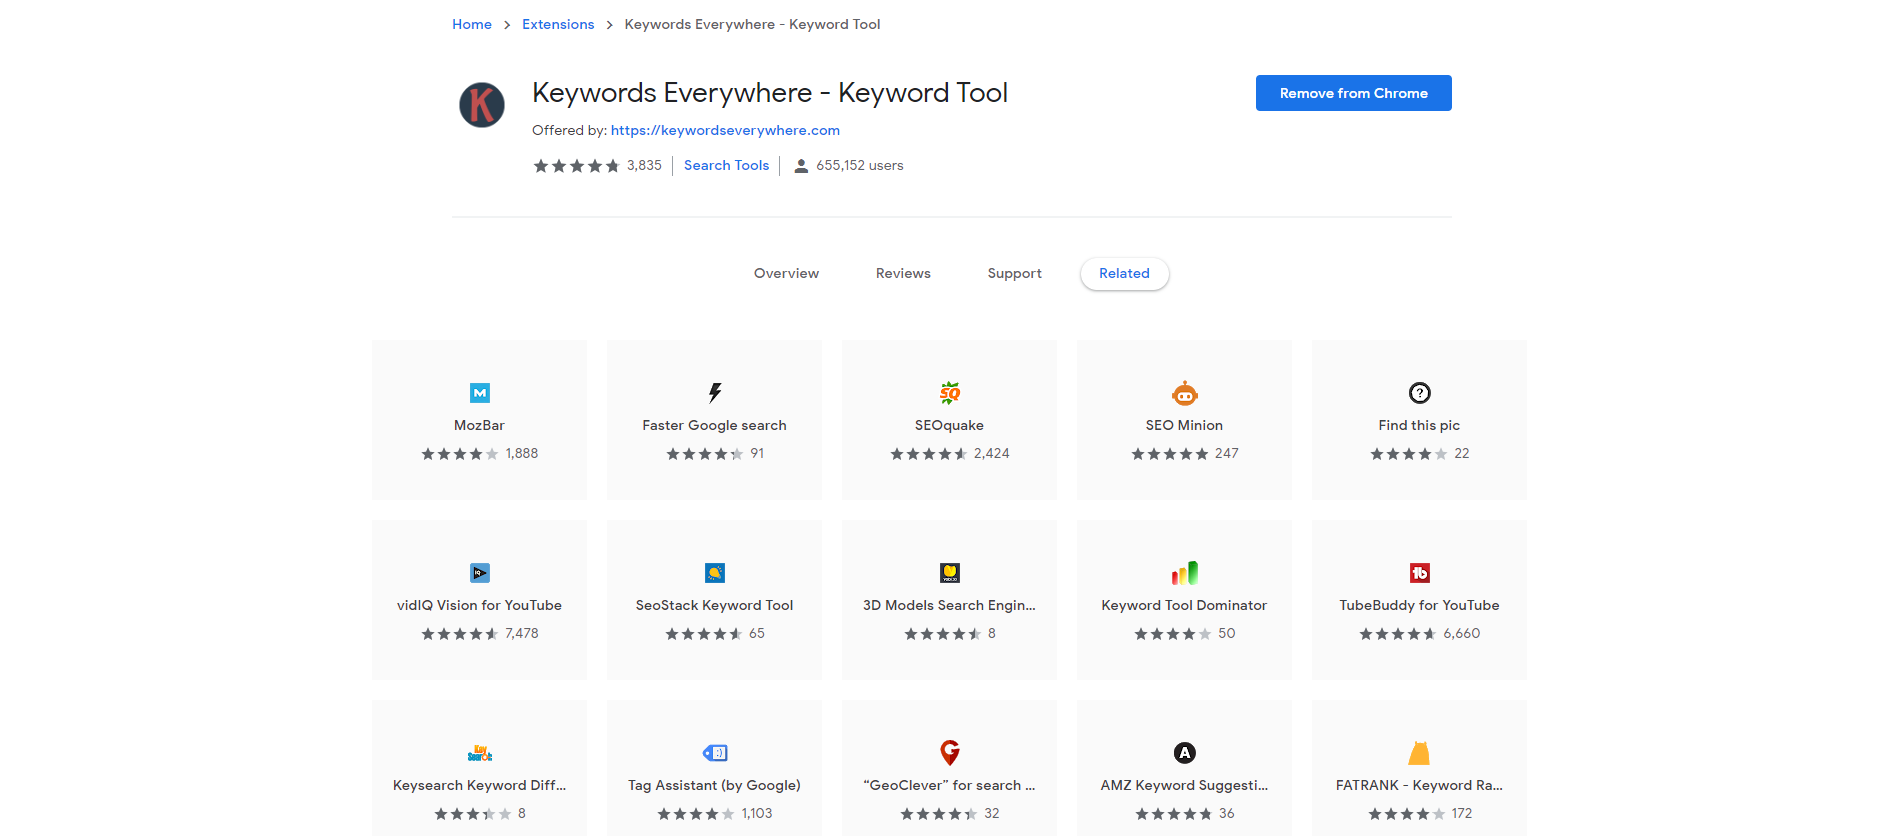Click the TubeBuddy for YouTube title
The height and width of the screenshot is (836, 1899).
point(1420,605)
